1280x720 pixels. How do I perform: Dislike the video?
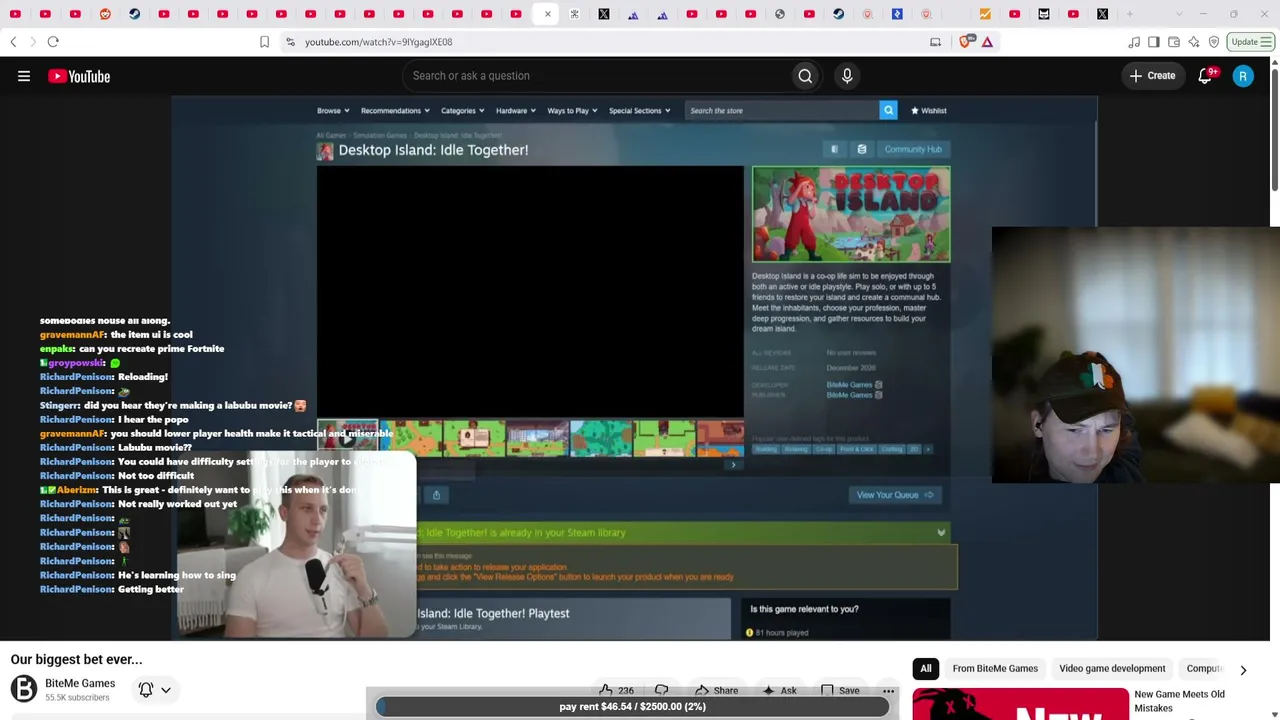point(661,690)
